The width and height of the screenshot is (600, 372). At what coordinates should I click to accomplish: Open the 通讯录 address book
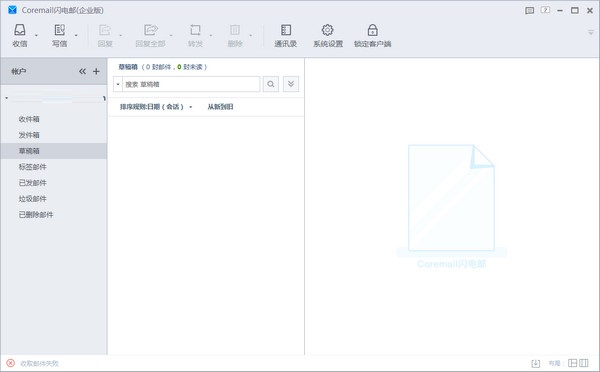286,36
